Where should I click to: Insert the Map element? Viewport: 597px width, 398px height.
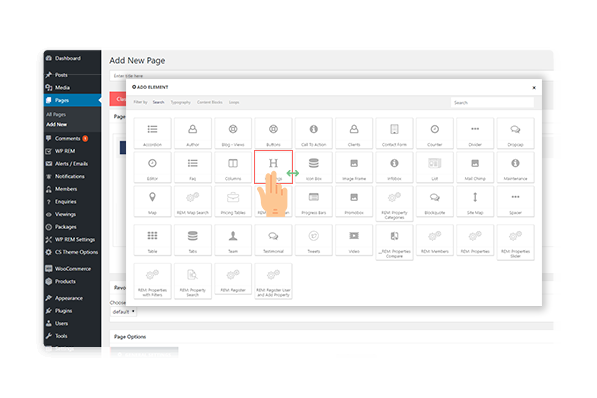[x=152, y=201]
